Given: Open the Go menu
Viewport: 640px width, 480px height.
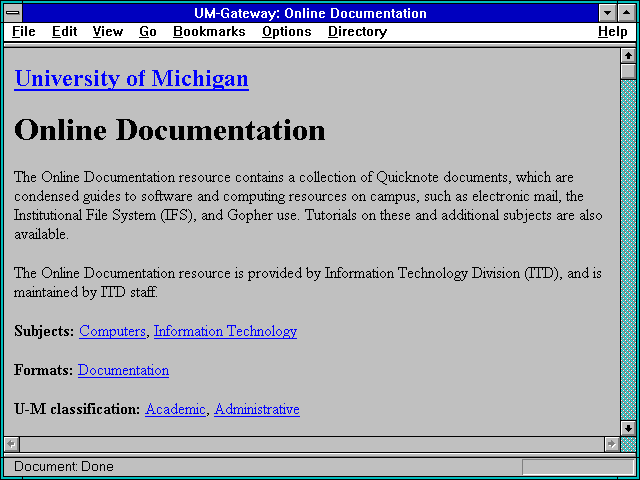Looking at the screenshot, I should point(148,32).
